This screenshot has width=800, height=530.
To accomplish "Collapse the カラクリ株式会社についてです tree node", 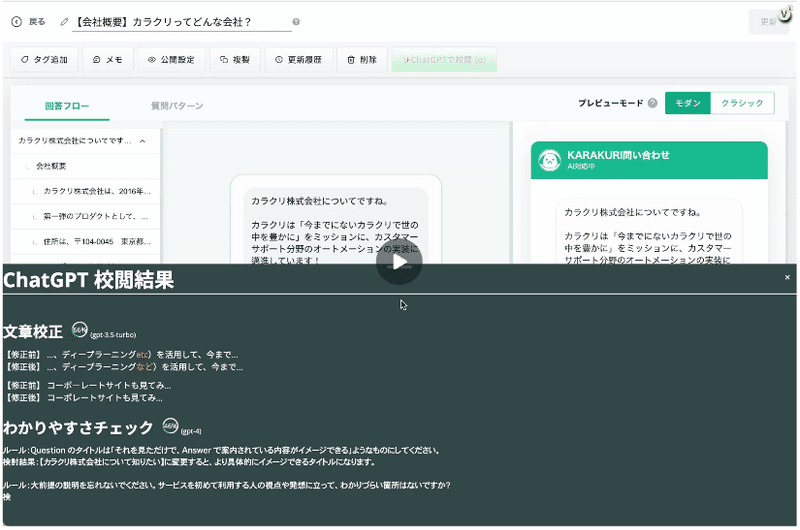I will (142, 141).
